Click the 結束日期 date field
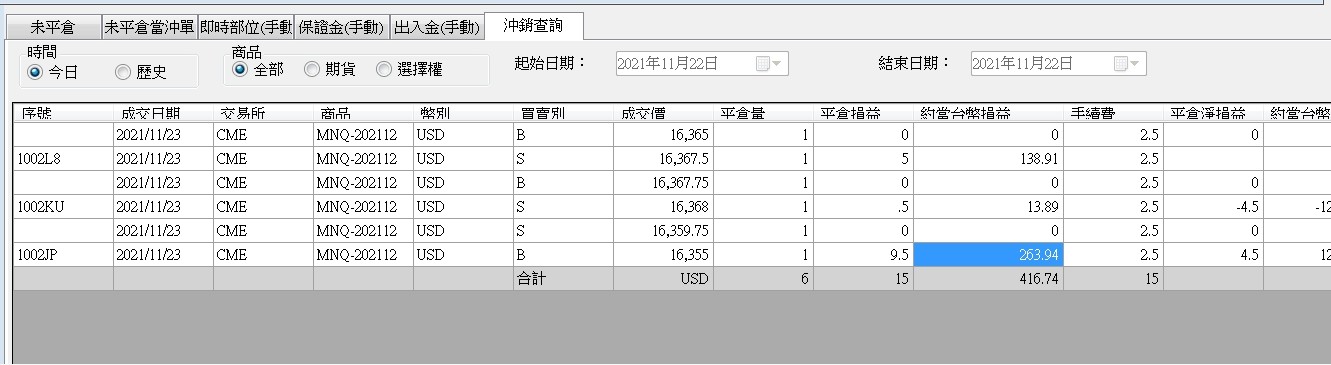 coord(1059,64)
